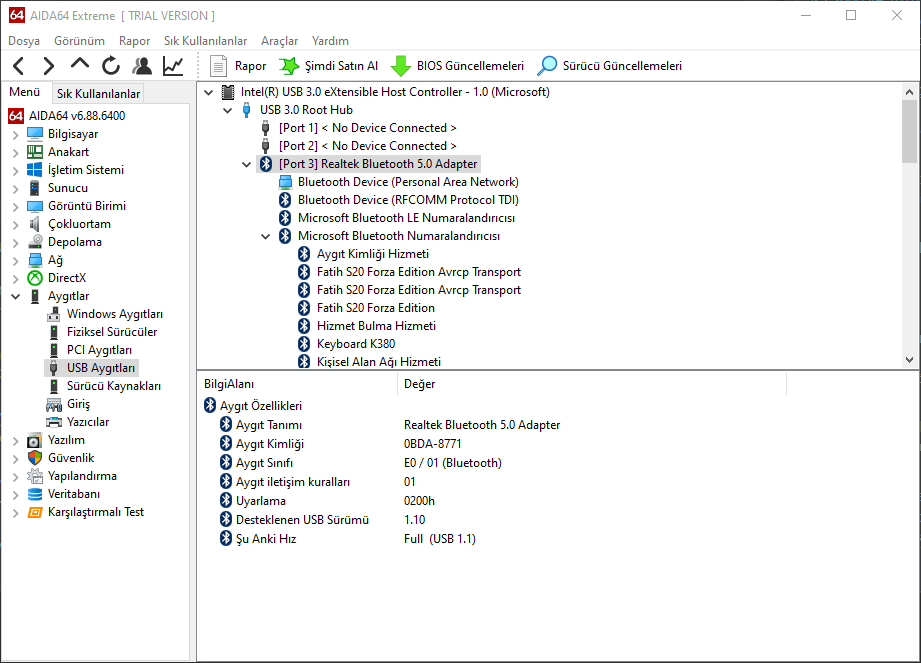Select Port 2 No Device Connected row

coord(367,146)
